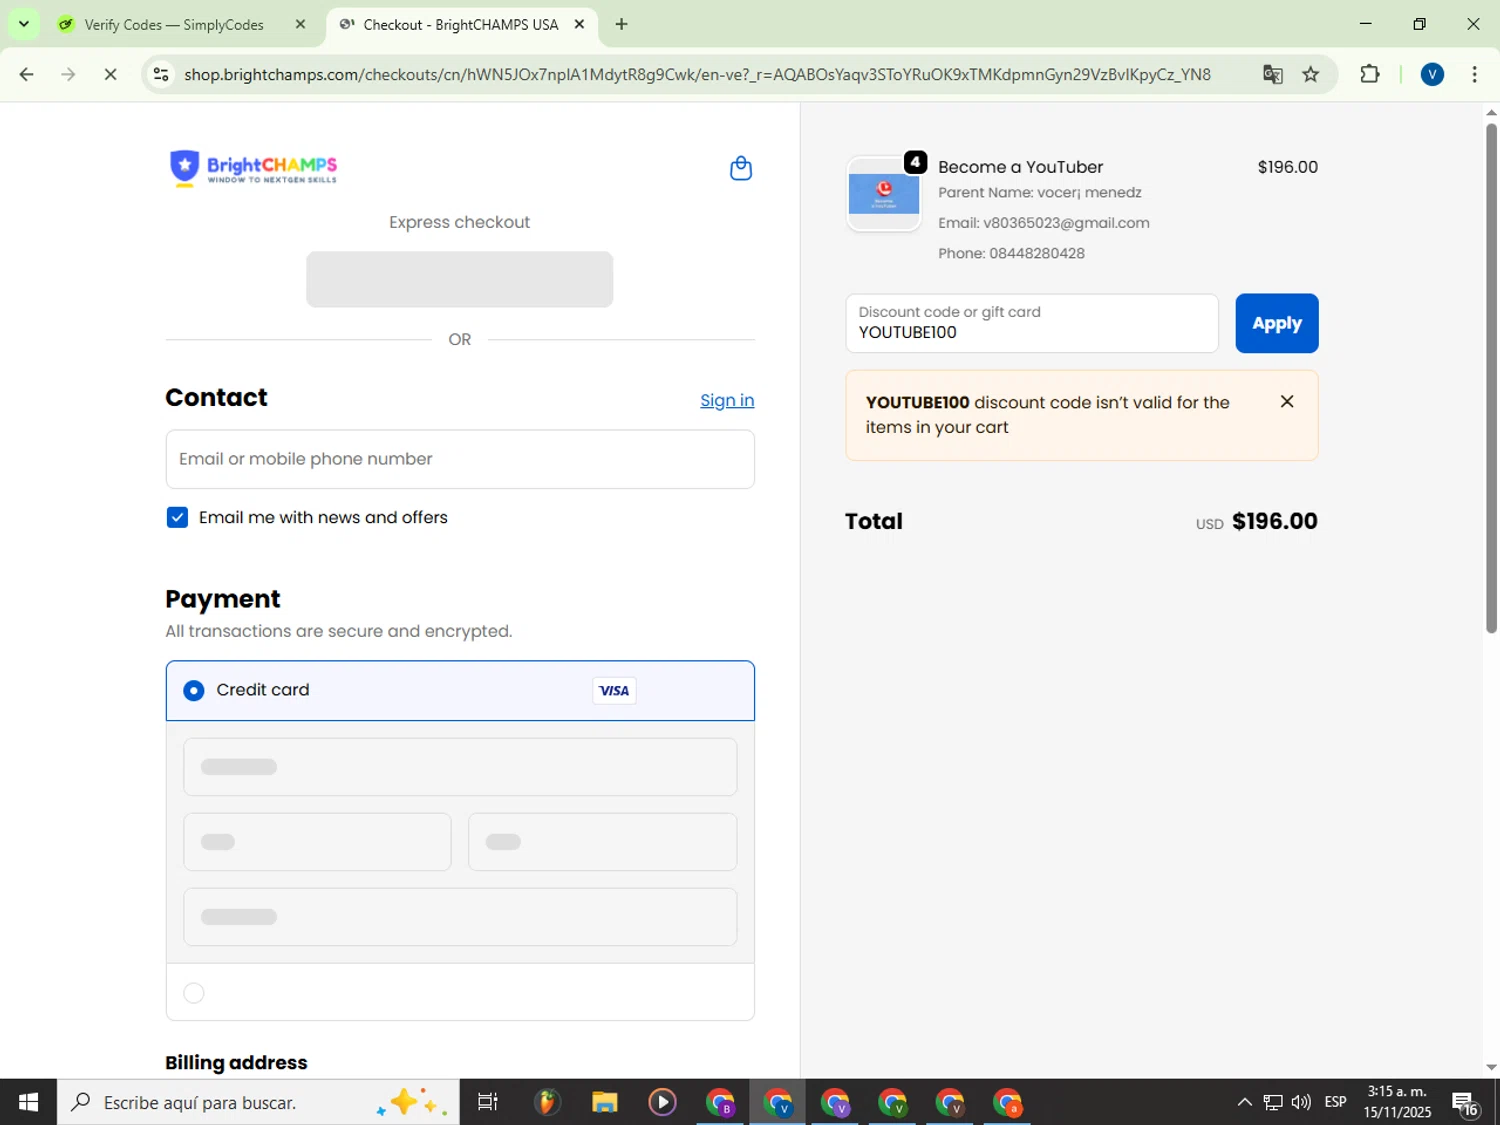Open the Extensions puzzle icon

pyautogui.click(x=1370, y=74)
